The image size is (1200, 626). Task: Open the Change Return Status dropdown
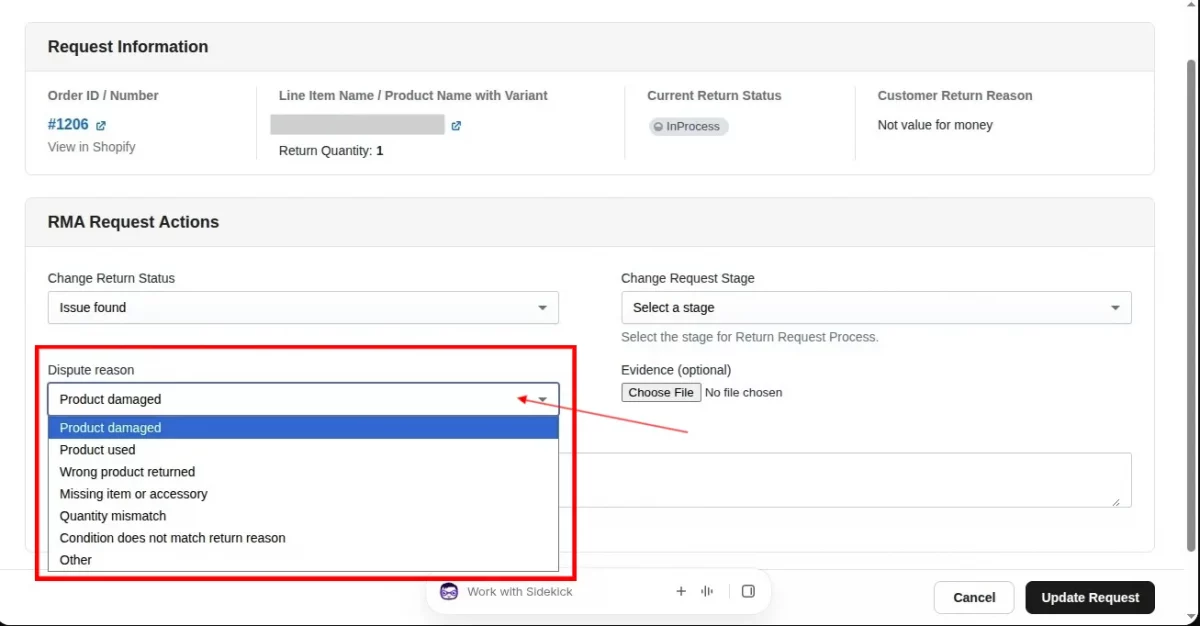coord(303,308)
